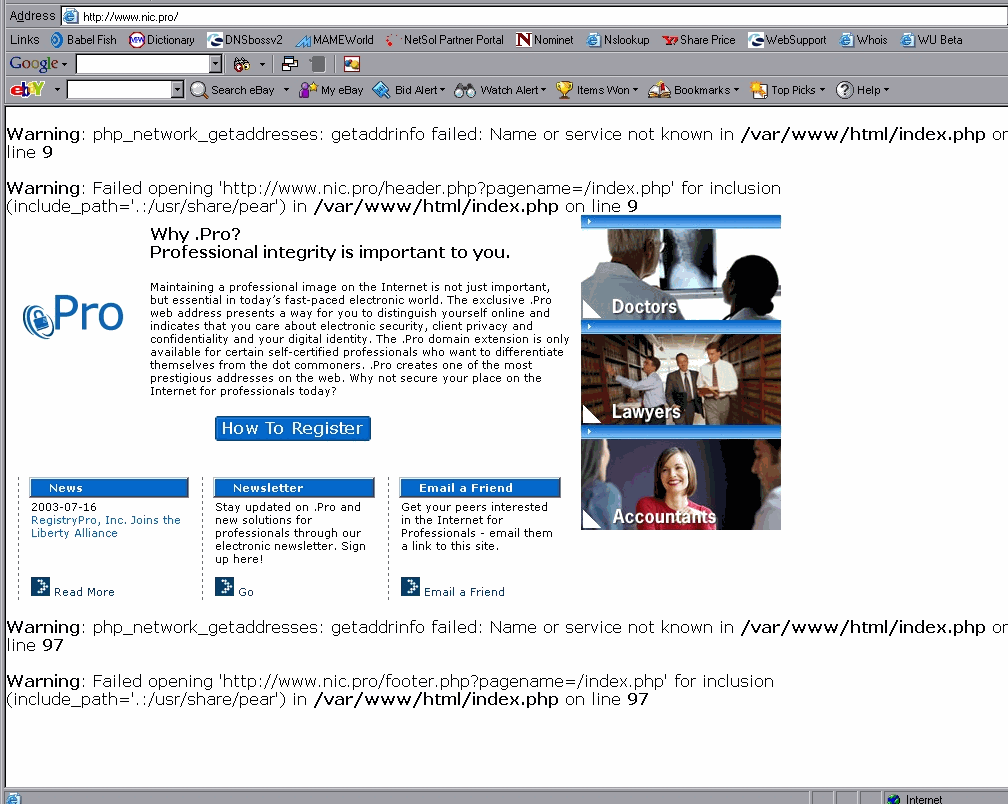Click the arrow icon beside Read More
1008x804 pixels.
[x=40, y=586]
